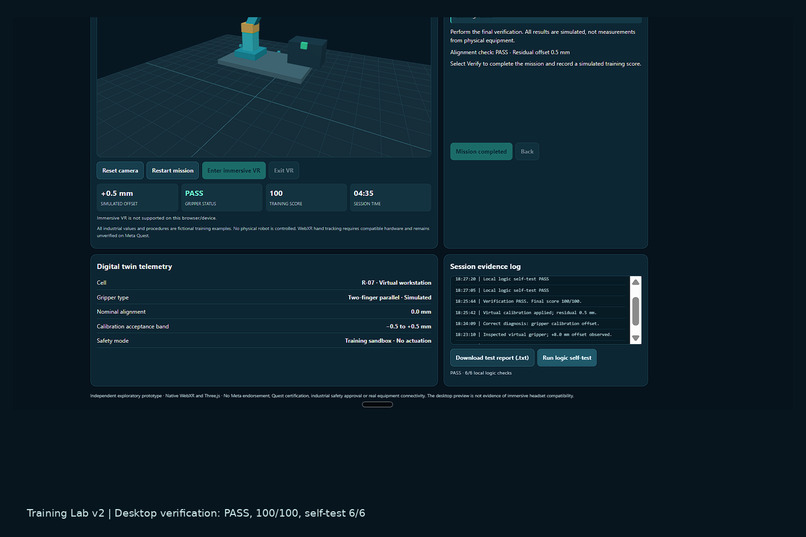The width and height of the screenshot is (806, 537).
Task: Click the 'Digital twin telemetry' heading
Action: 134,266
